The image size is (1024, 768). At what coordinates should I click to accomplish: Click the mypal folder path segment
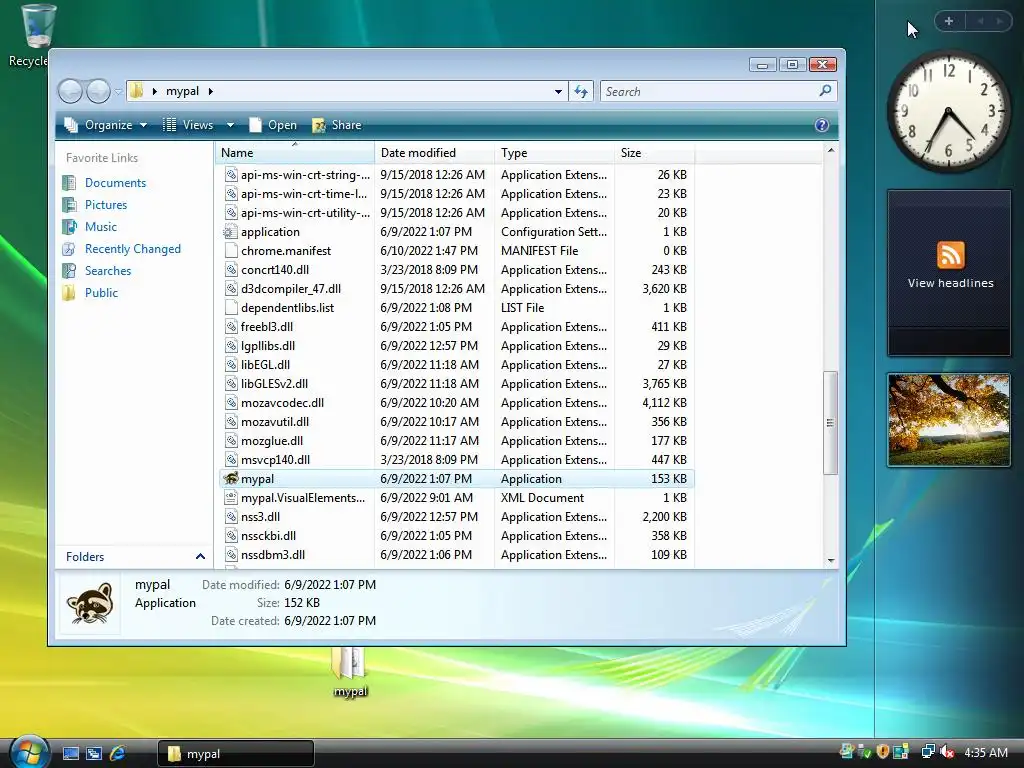[182, 91]
